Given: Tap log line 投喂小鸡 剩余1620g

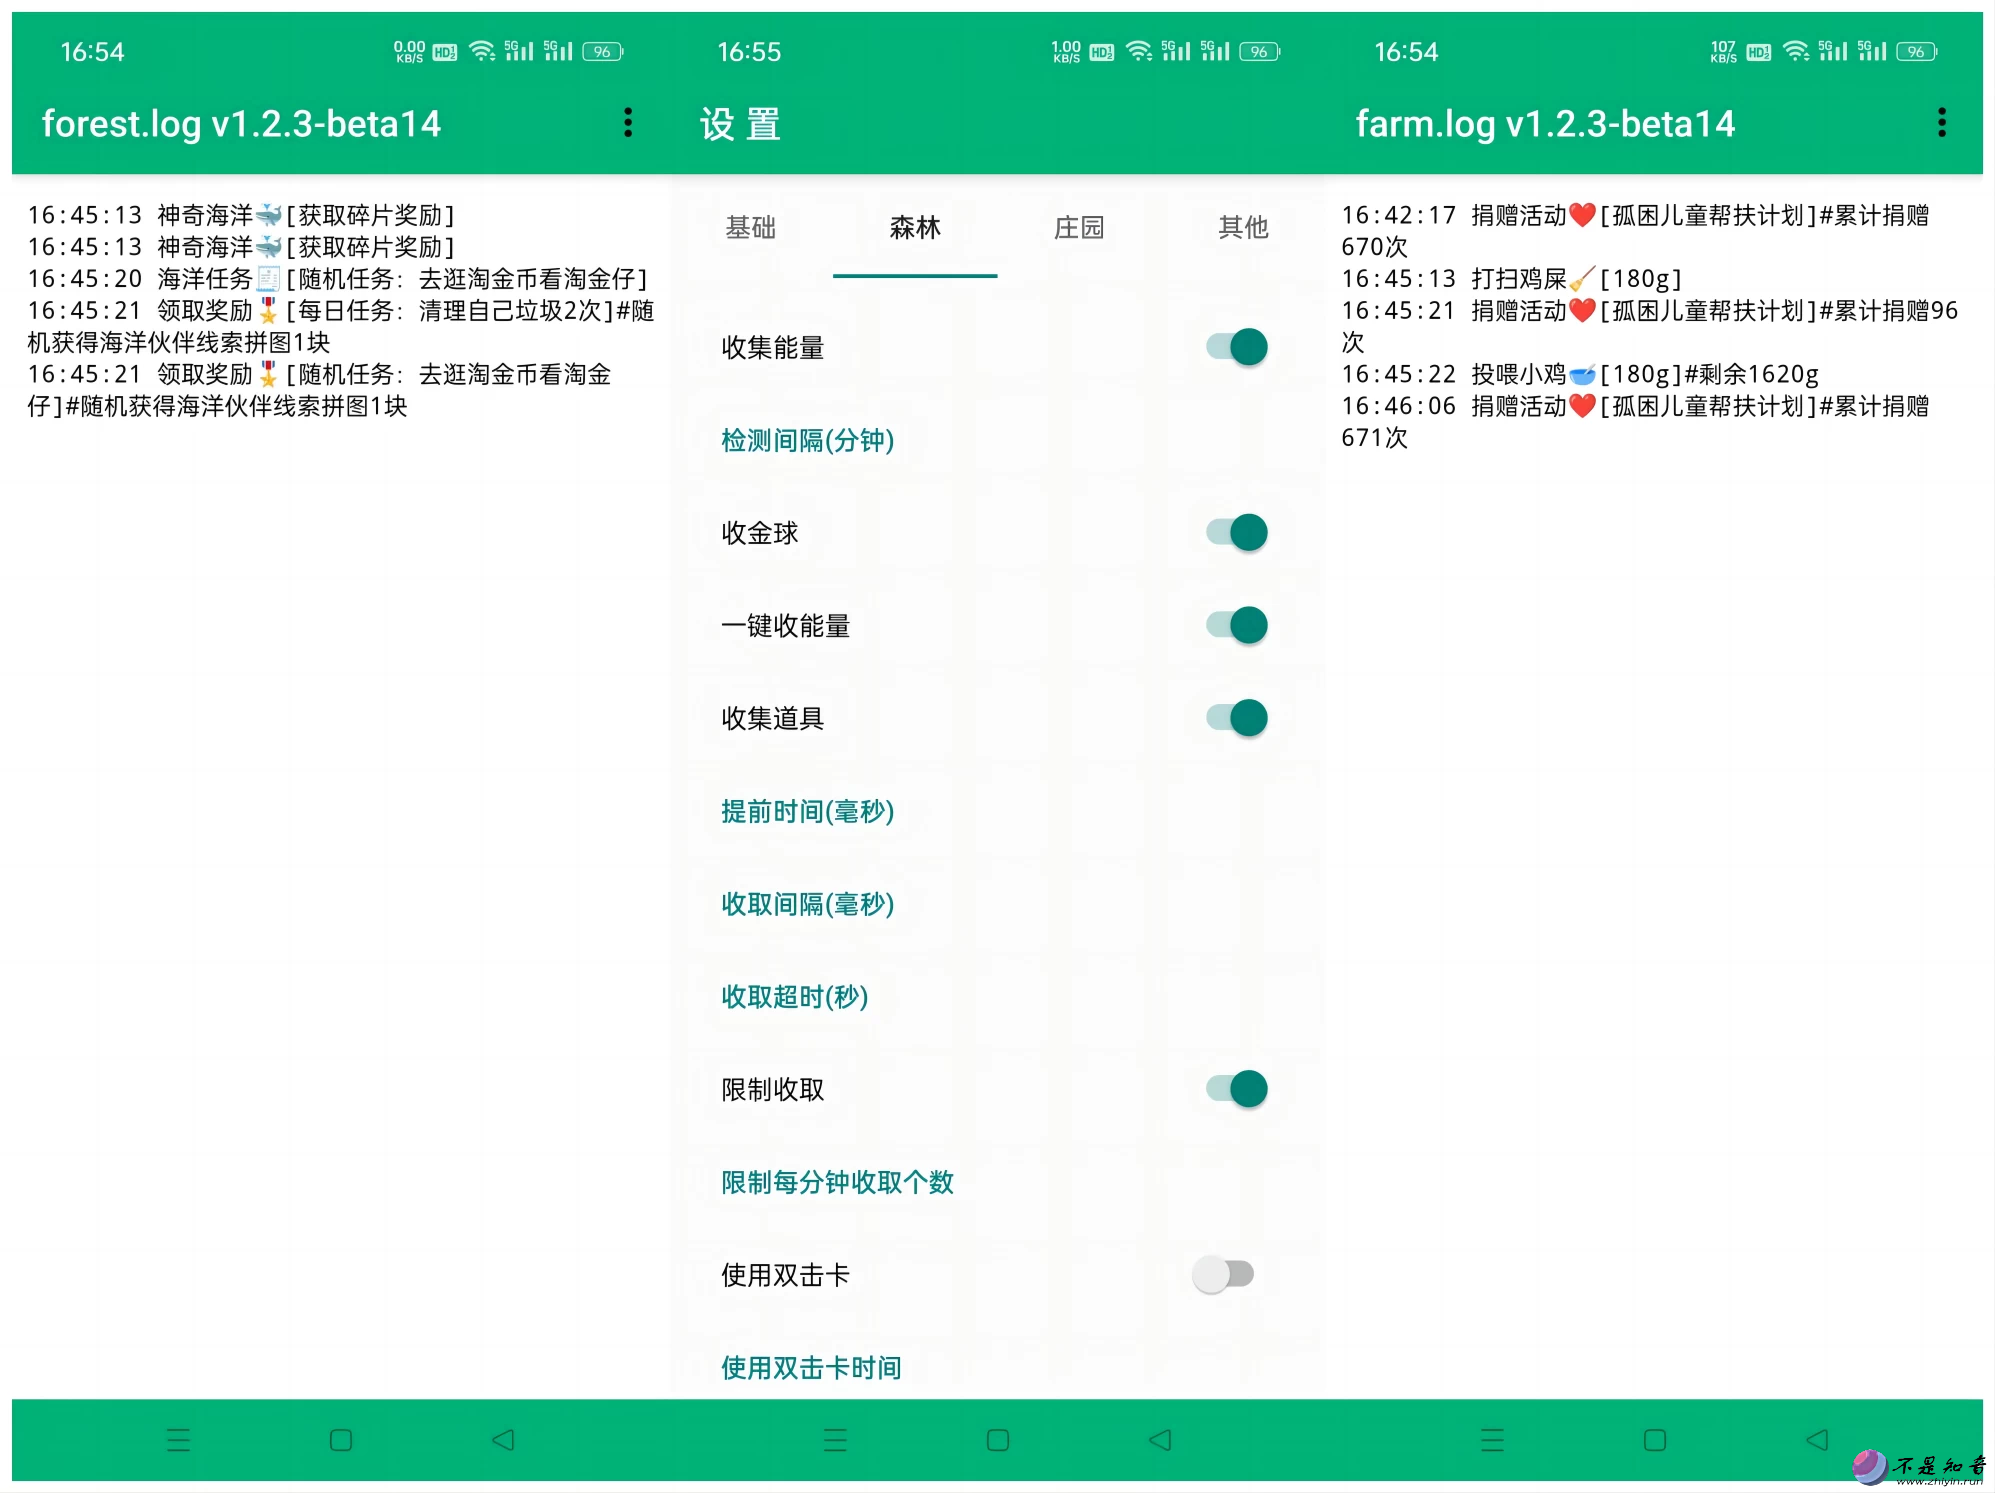Looking at the screenshot, I should point(1580,374).
